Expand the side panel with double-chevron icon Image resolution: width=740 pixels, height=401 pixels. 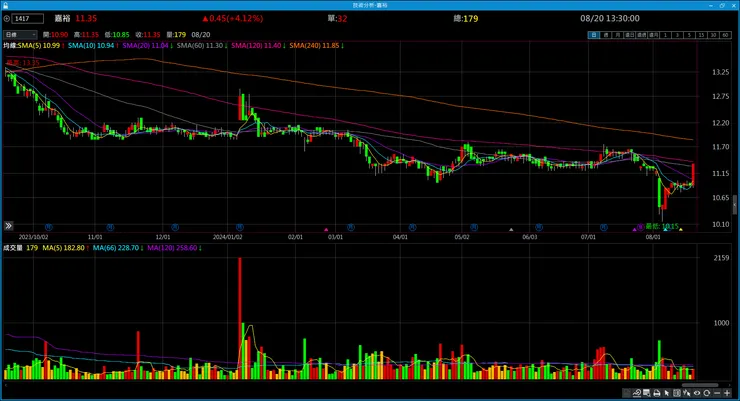[x=8, y=226]
